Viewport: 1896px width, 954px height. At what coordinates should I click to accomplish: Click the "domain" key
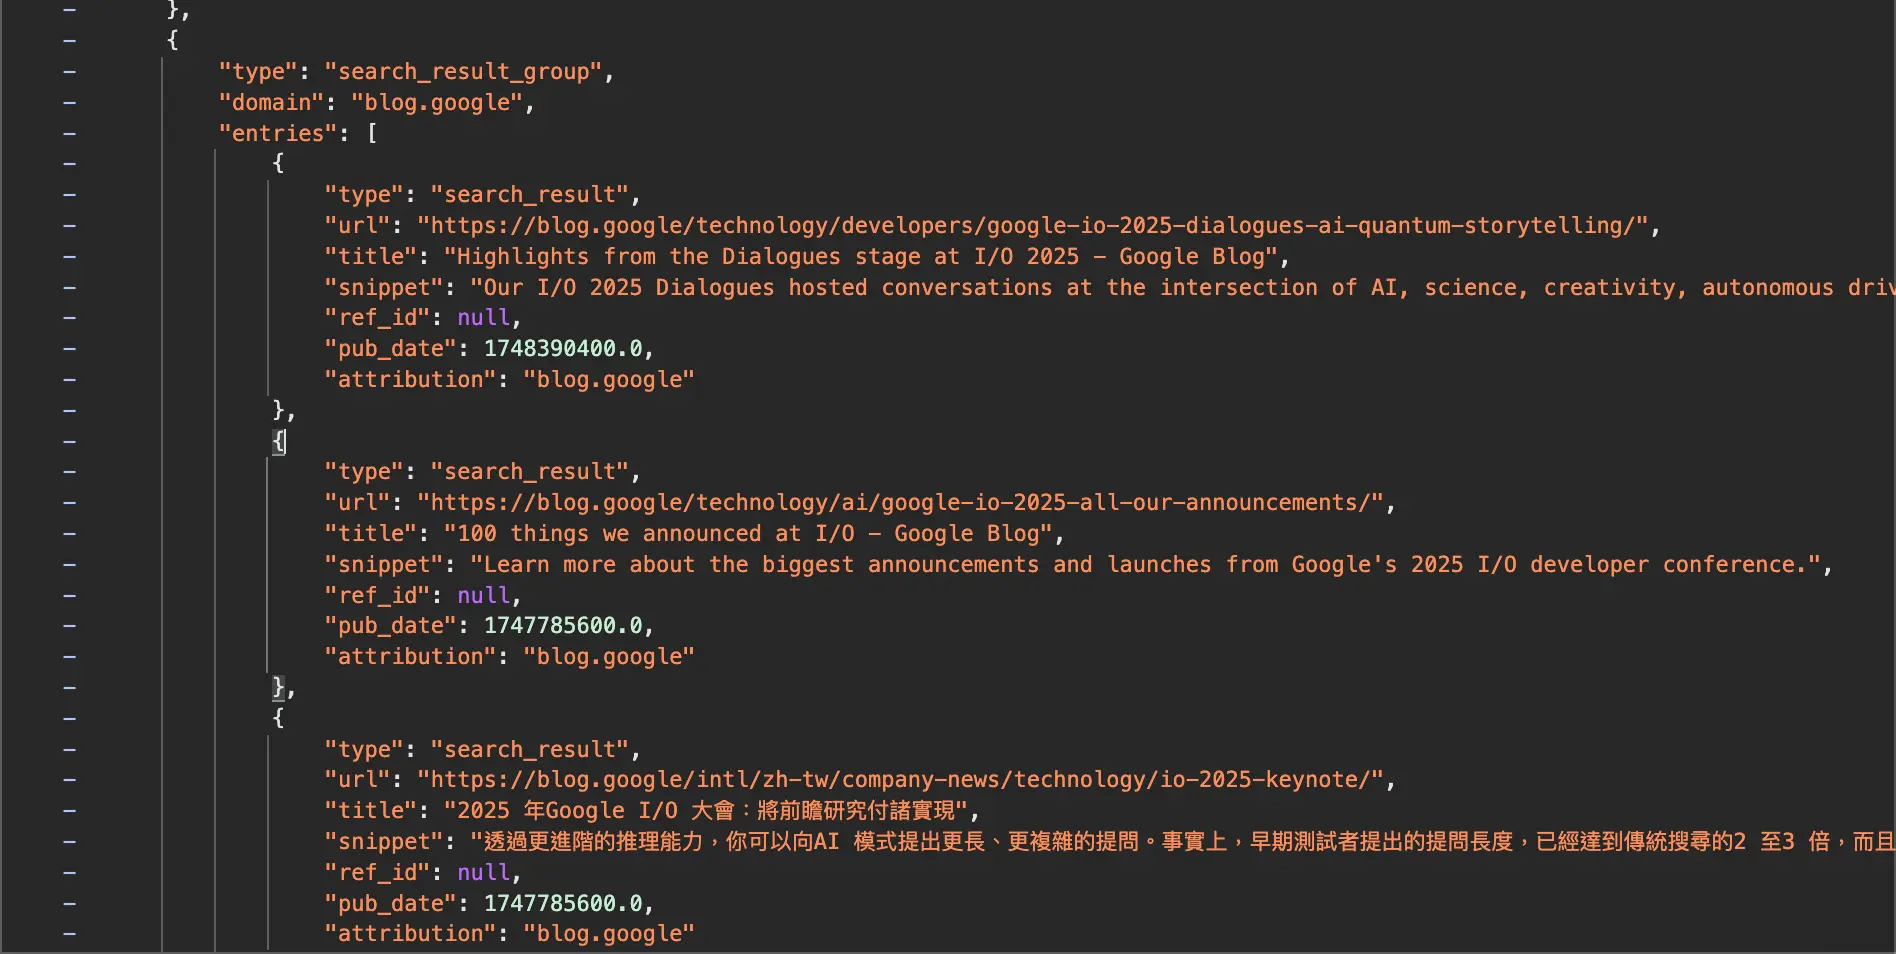click(272, 103)
